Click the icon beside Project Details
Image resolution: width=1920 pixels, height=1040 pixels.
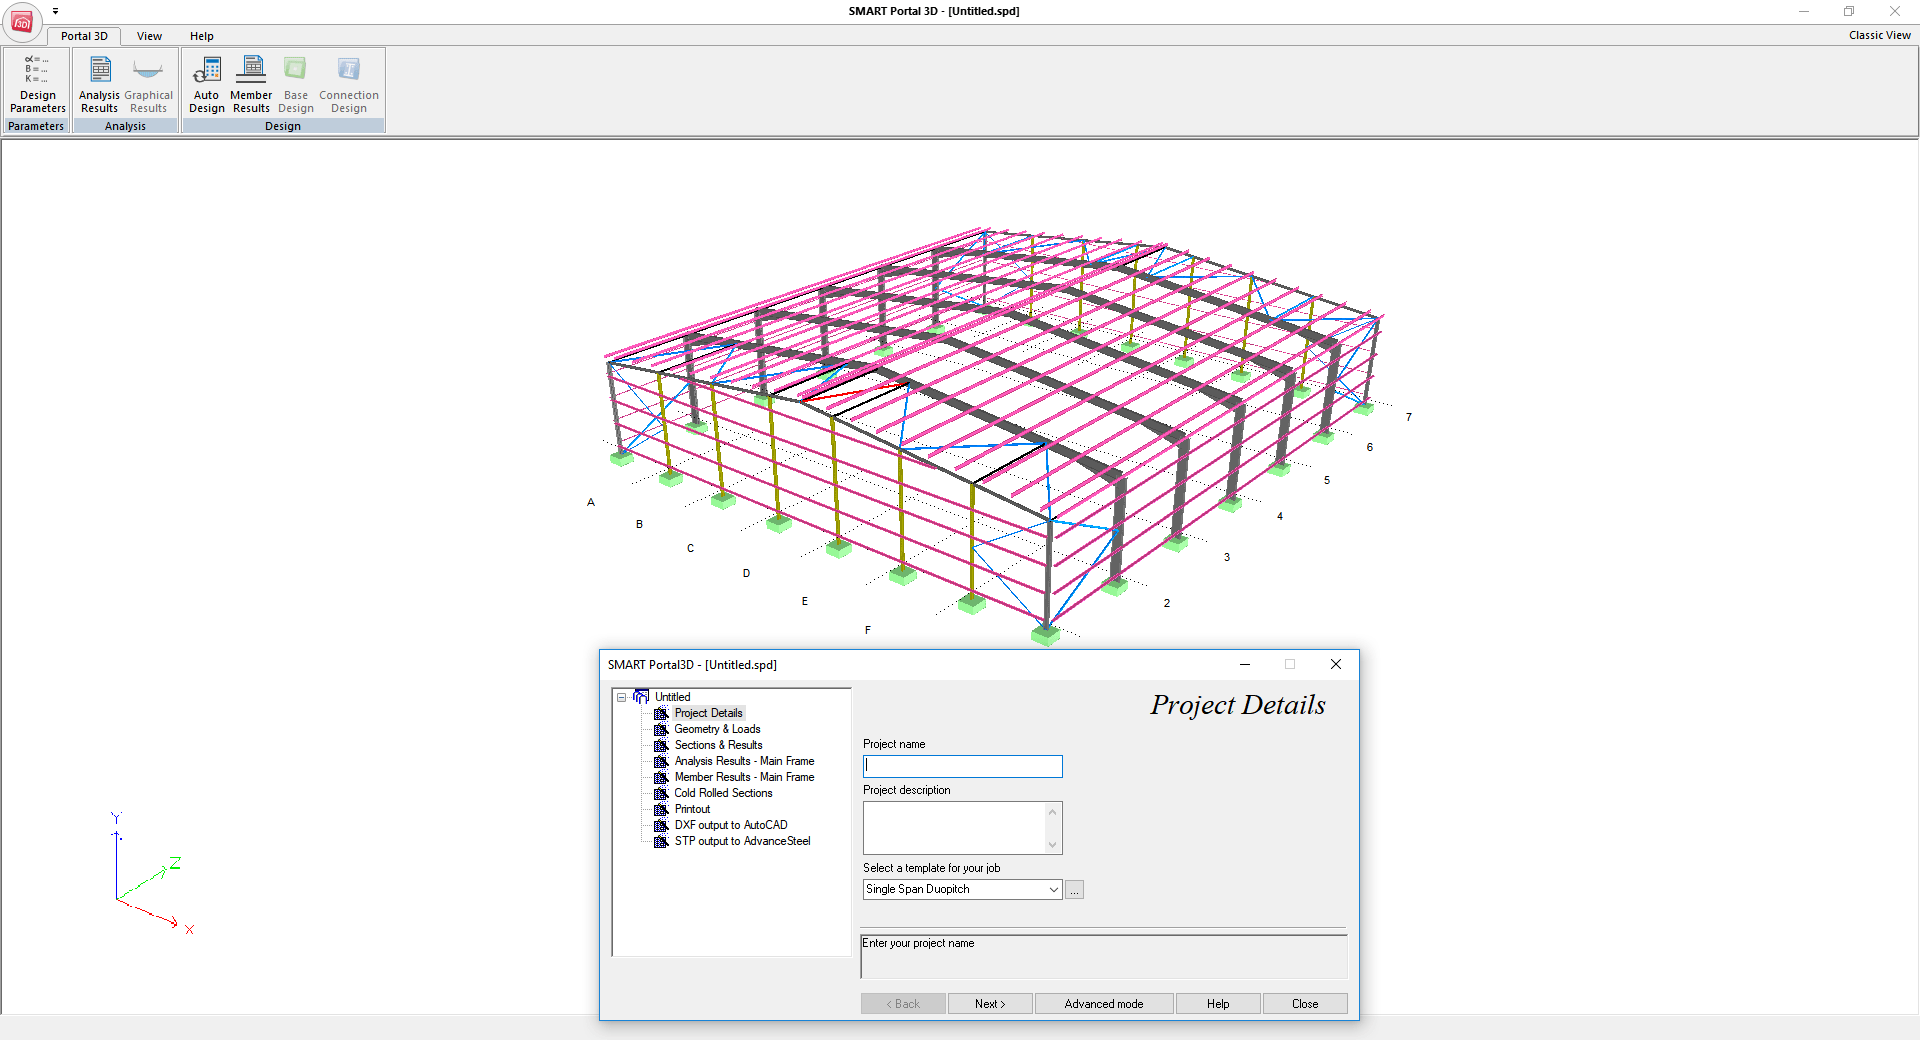point(661,713)
